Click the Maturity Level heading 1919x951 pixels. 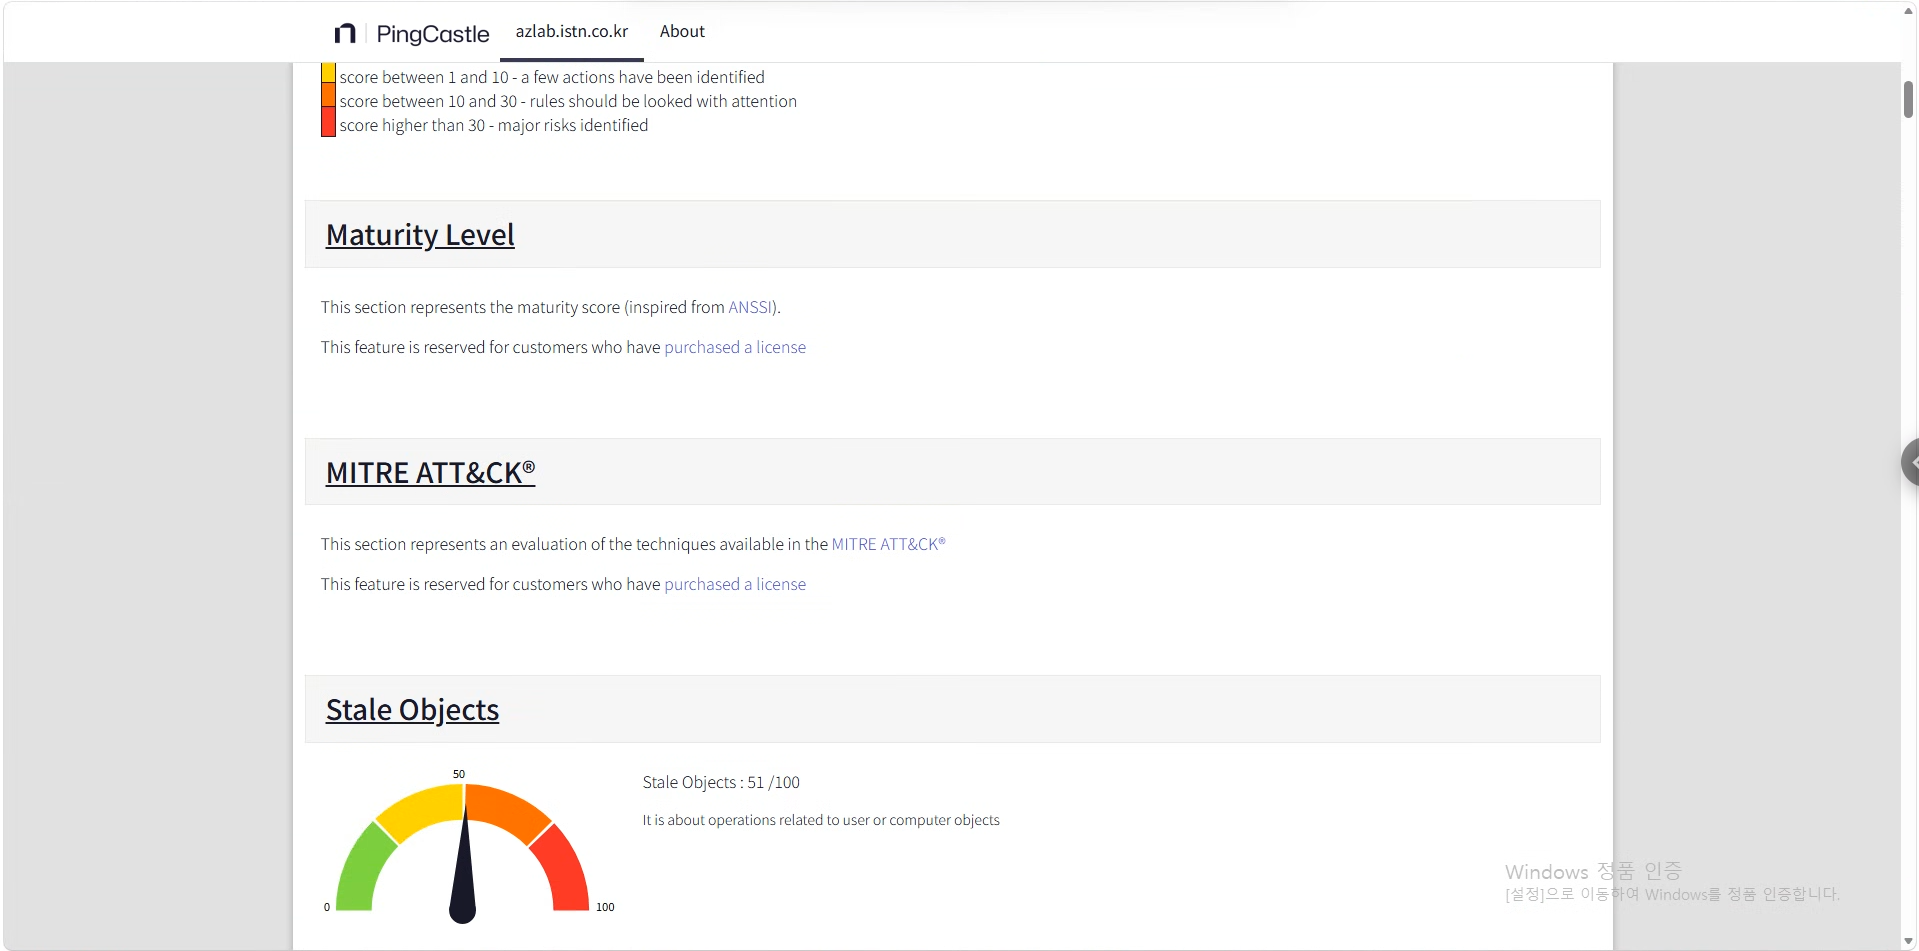pos(420,235)
